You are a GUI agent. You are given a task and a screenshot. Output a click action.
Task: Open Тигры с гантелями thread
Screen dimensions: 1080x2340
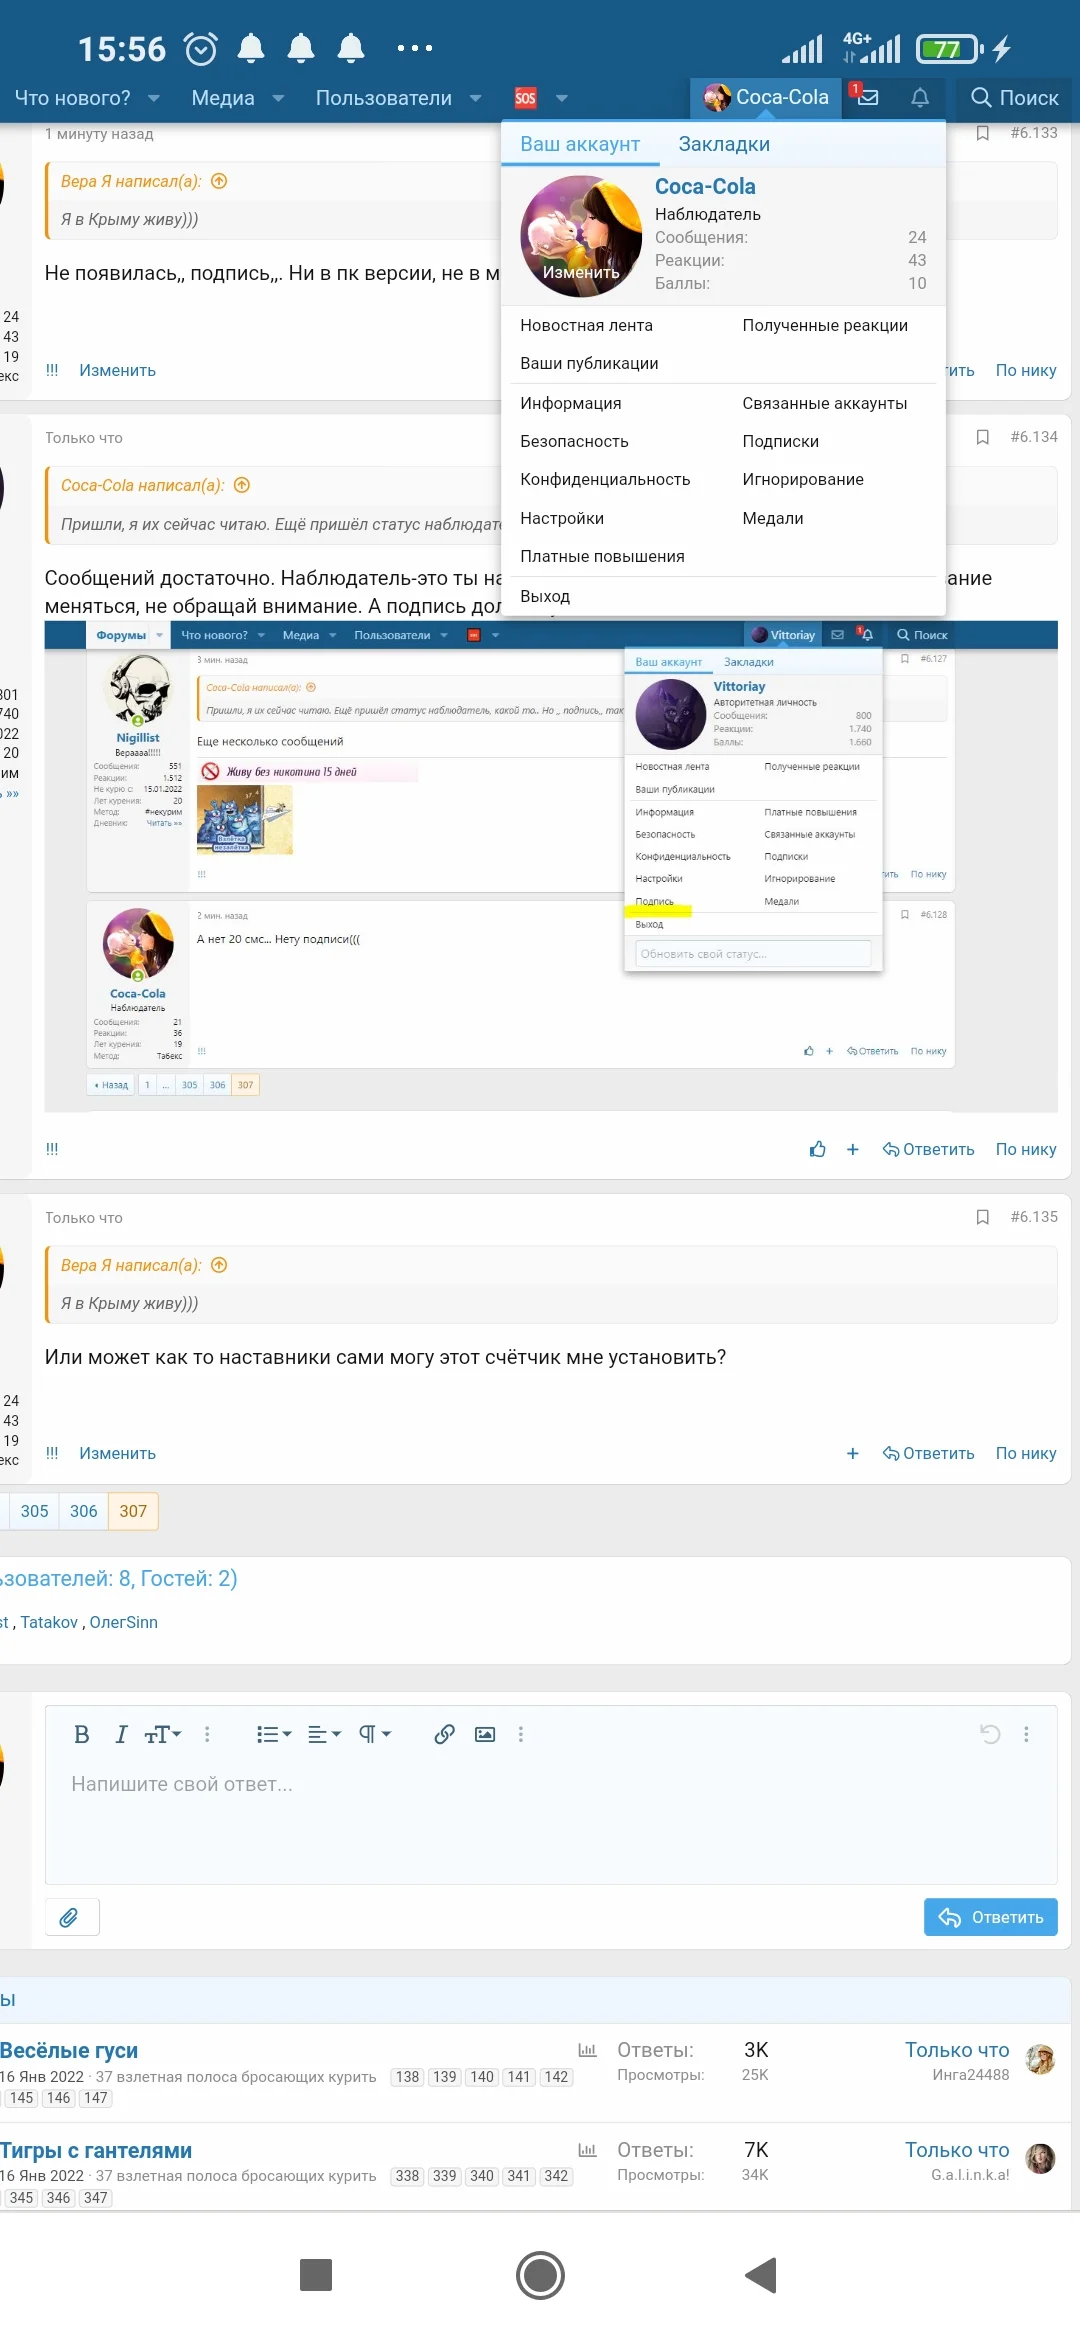pyautogui.click(x=96, y=2150)
